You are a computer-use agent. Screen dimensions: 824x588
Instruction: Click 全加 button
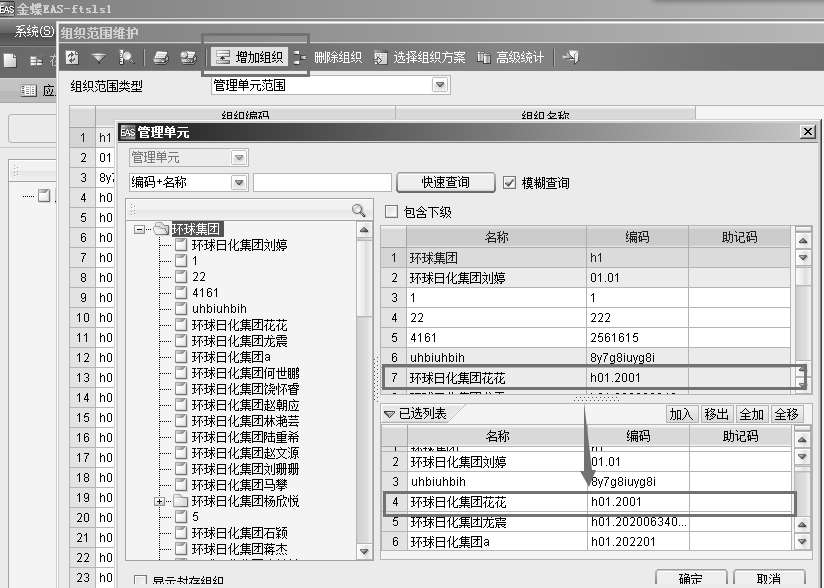751,414
